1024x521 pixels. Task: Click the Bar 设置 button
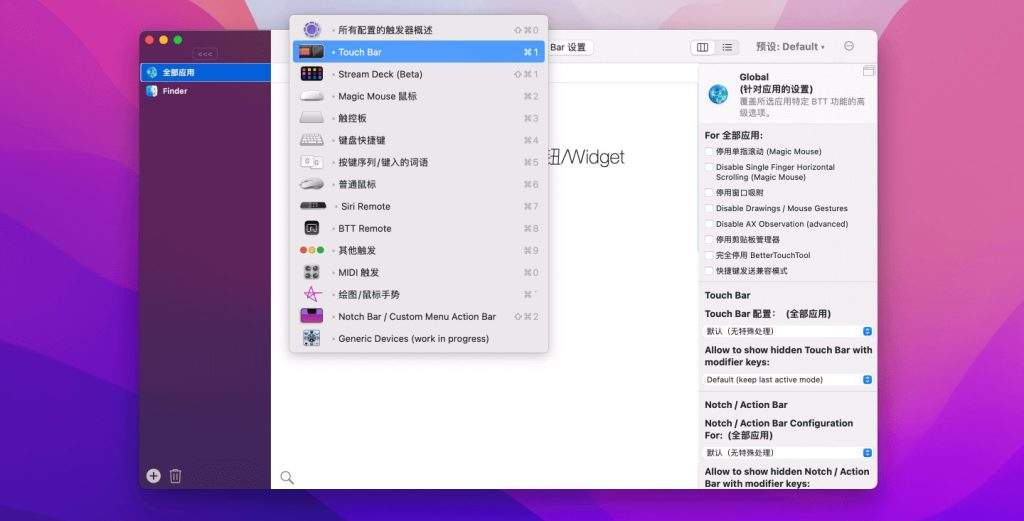tap(570, 47)
